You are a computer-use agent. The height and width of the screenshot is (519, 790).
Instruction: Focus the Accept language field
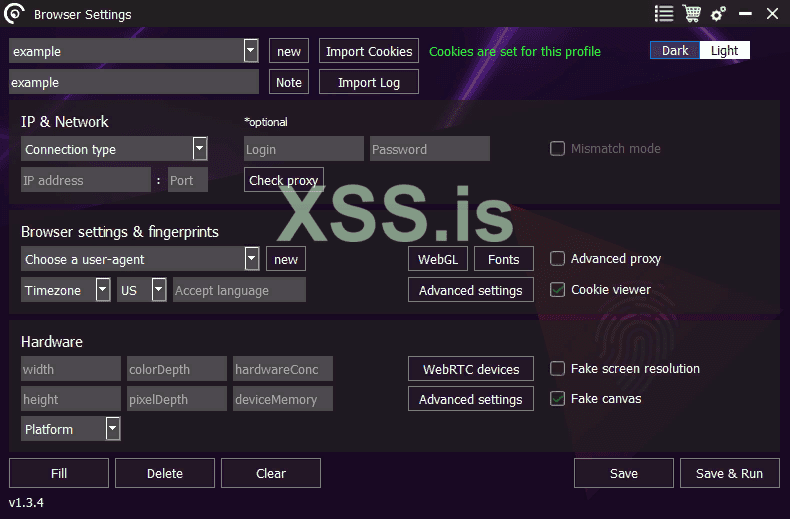239,290
